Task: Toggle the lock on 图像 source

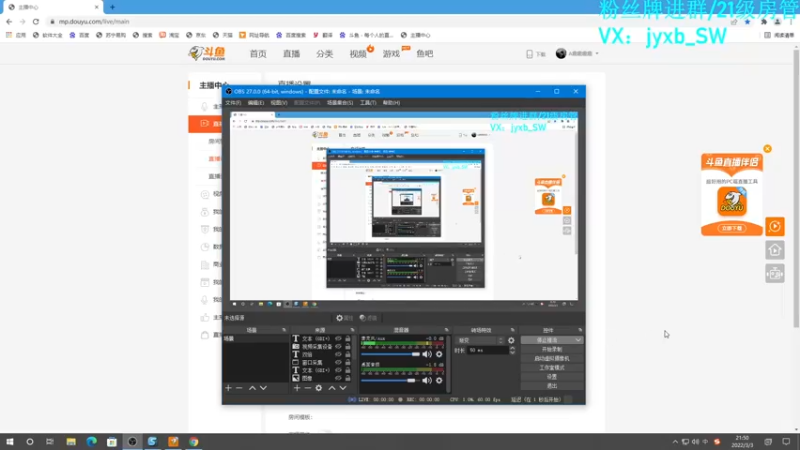Action: pos(348,378)
